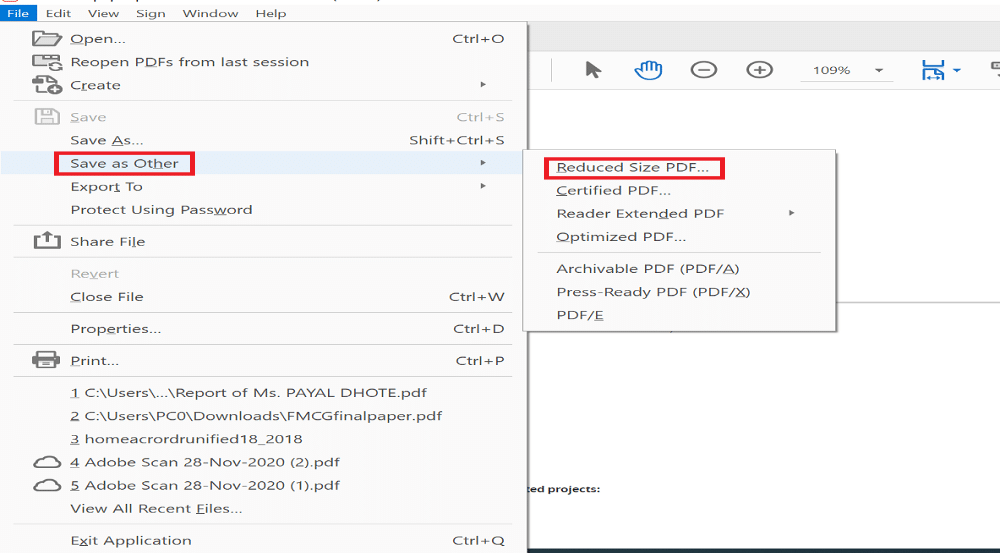Choose Archivable PDF (PDF/A) option
This screenshot has height=553, width=1000.
click(x=647, y=269)
